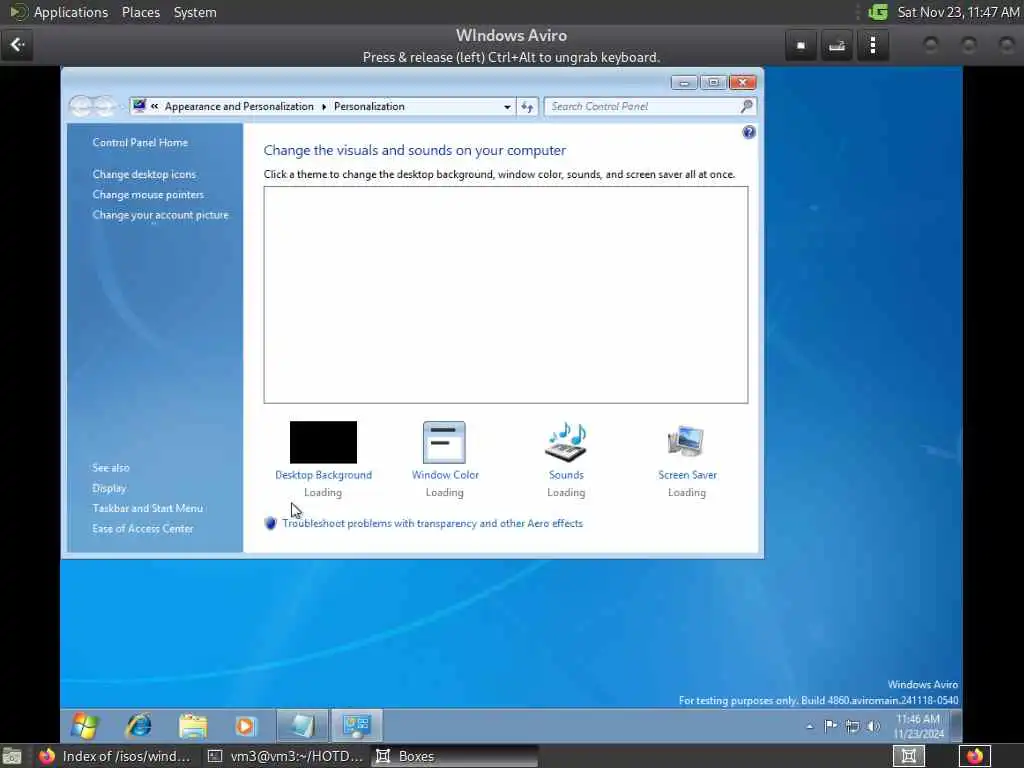The image size is (1024, 768).
Task: Launch Internet Explorer from Windows taskbar
Action: [x=138, y=725]
